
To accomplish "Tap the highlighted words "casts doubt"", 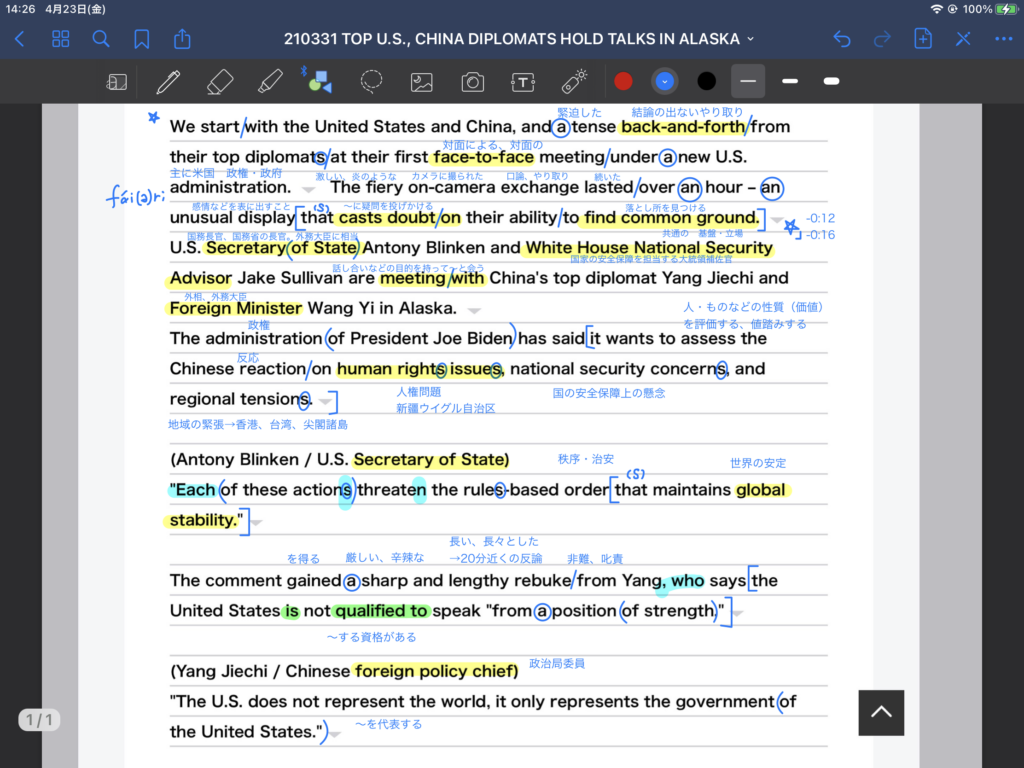I will tap(387, 217).
